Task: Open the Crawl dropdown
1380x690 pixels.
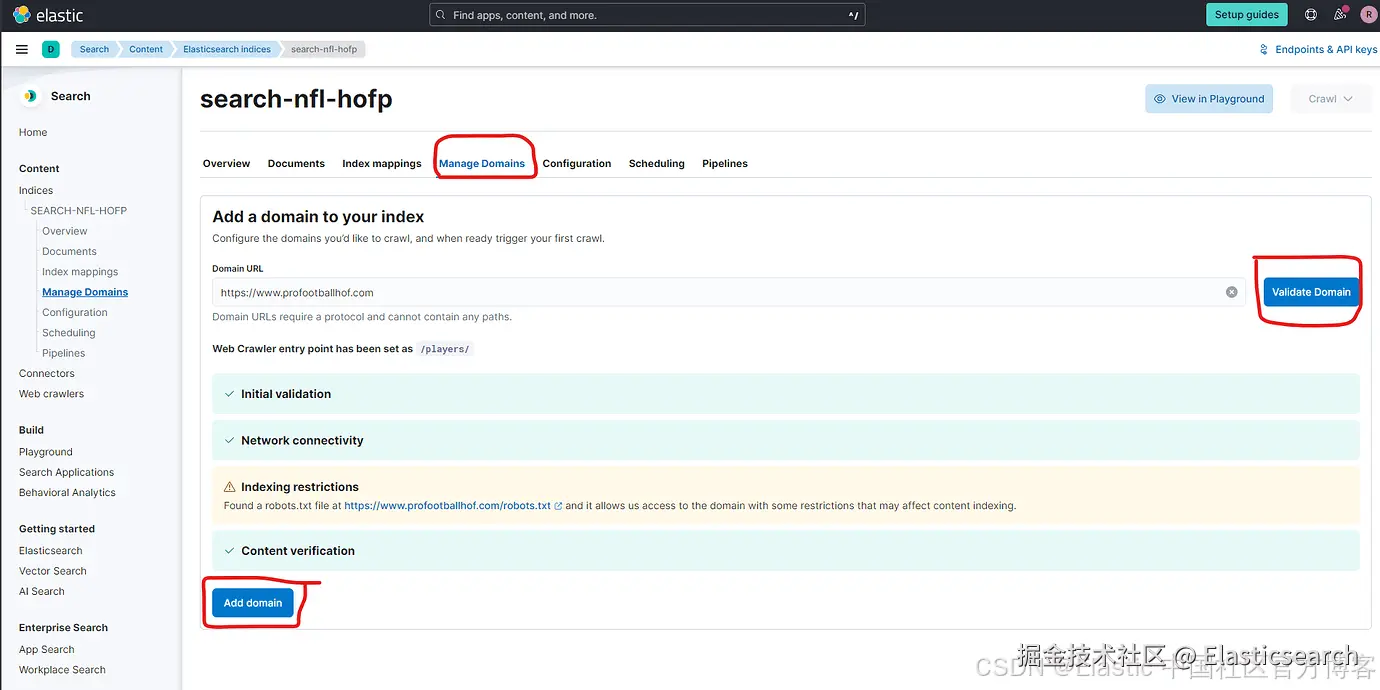Action: pyautogui.click(x=1330, y=99)
